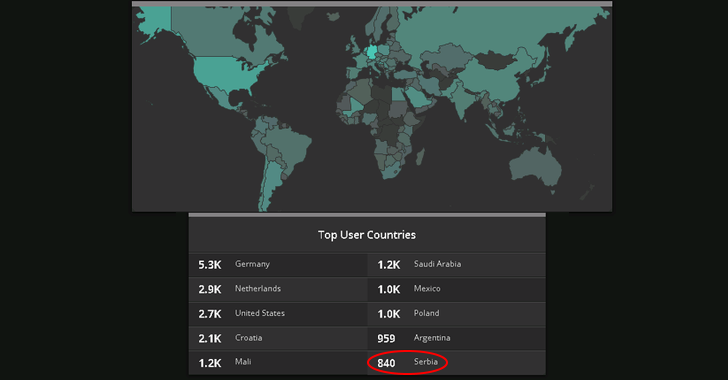Click the Germany row in country list
This screenshot has height=380, width=728.
(278, 265)
